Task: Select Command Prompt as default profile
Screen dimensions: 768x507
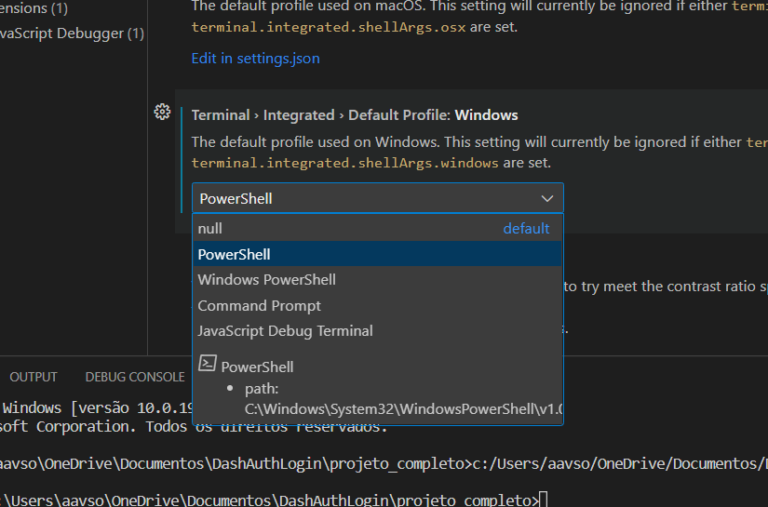Action: point(378,305)
